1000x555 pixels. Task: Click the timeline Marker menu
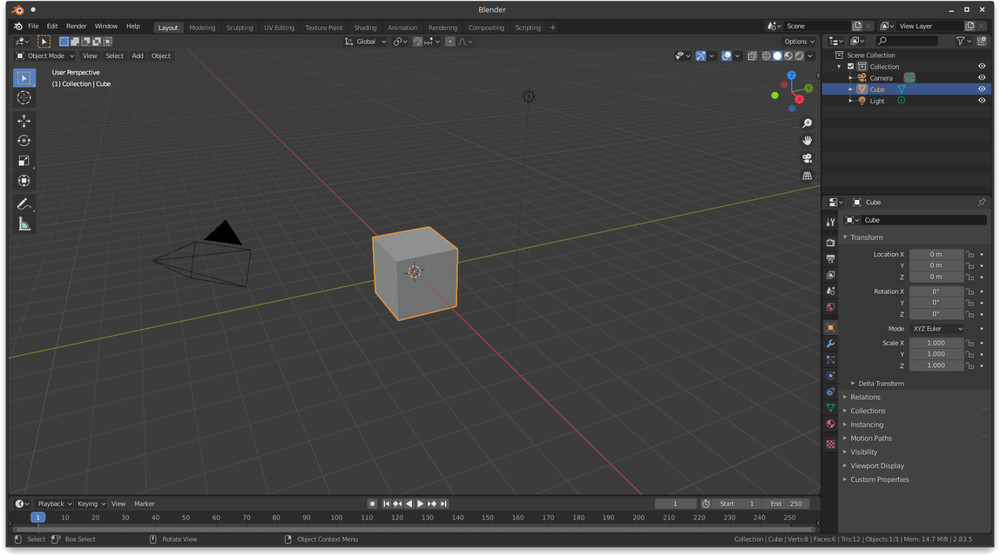click(144, 504)
